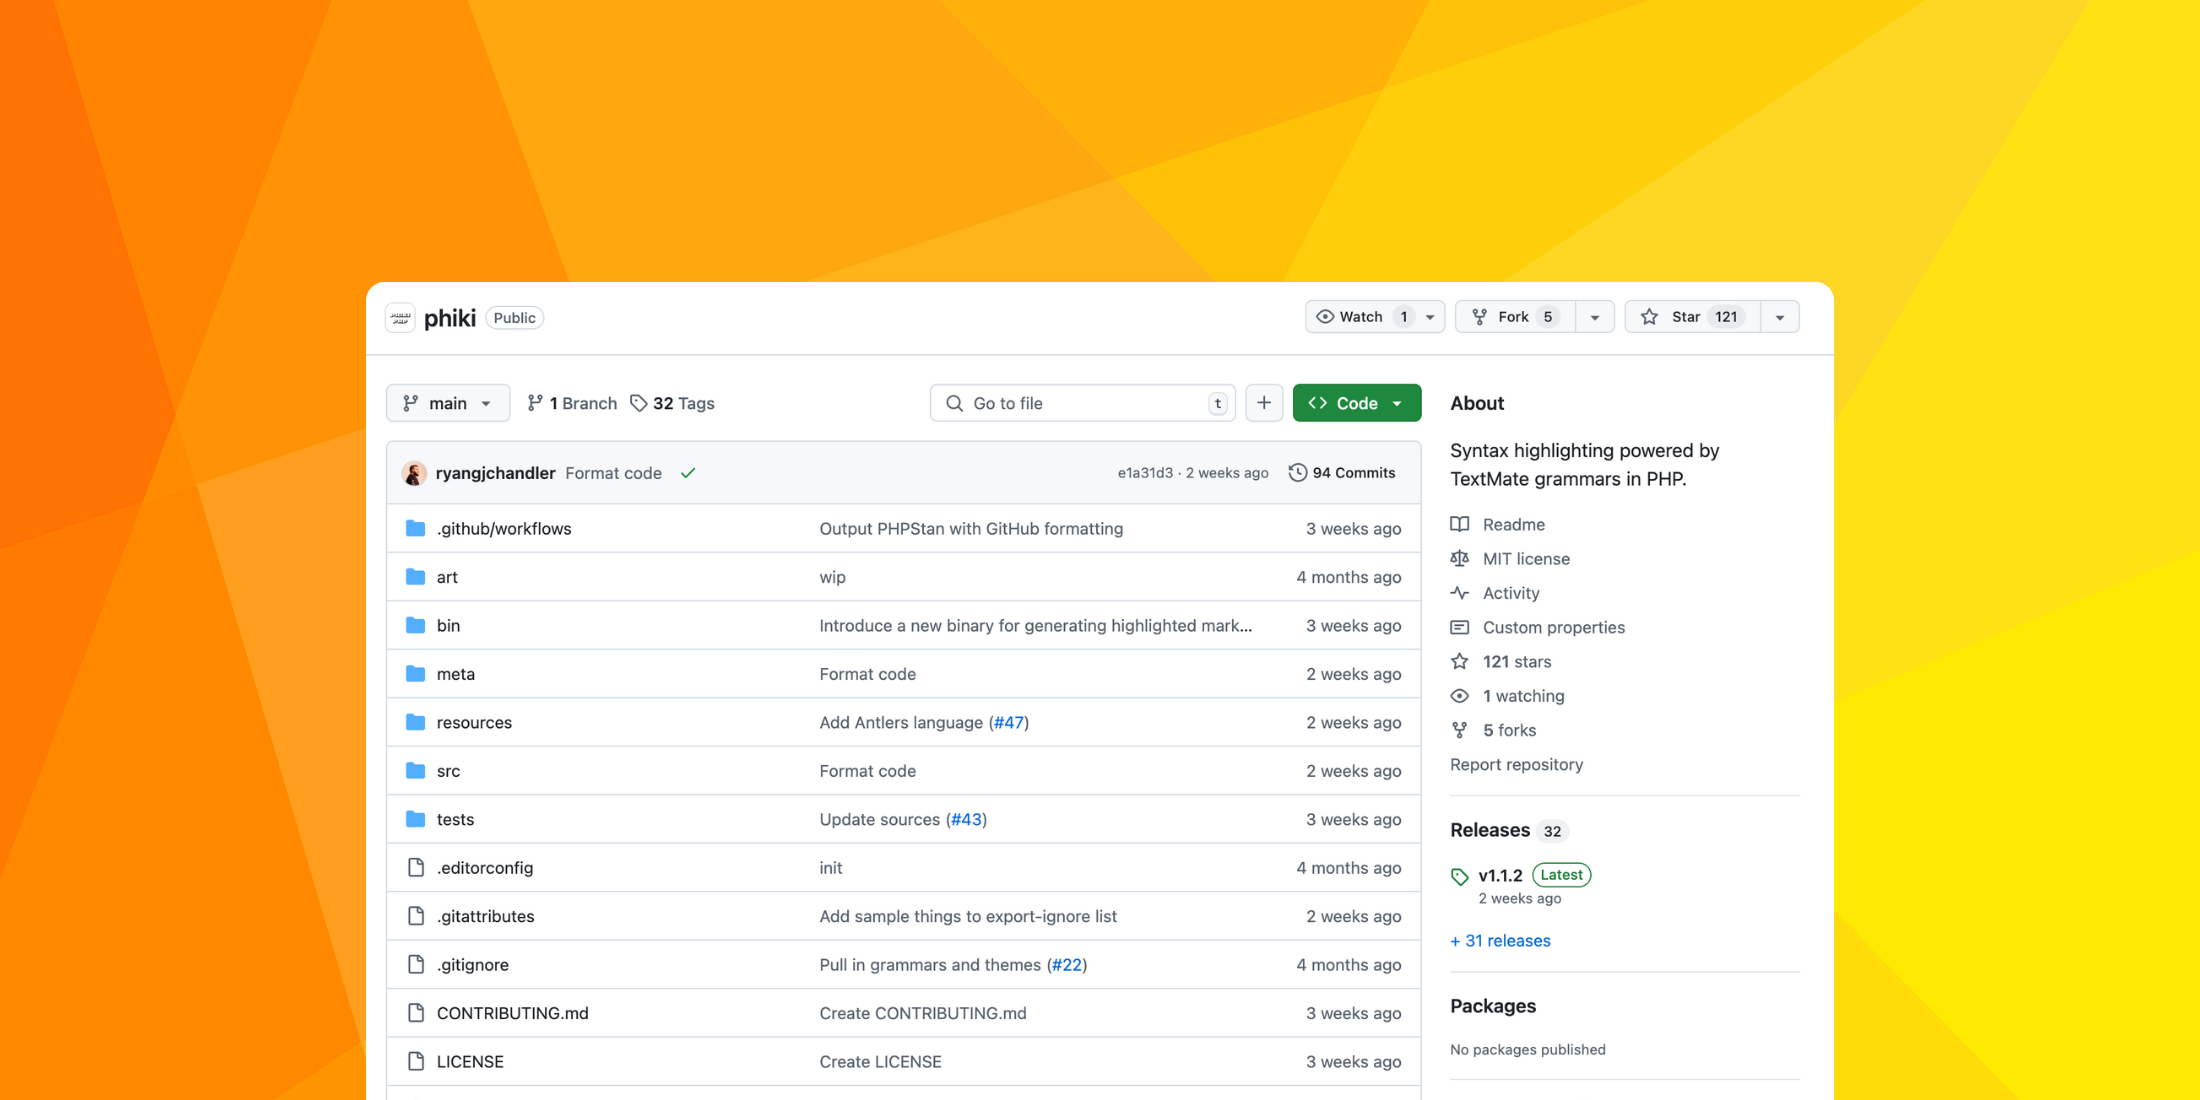The width and height of the screenshot is (2200, 1100).
Task: Click the phiki repository avatar icon
Action: pos(400,318)
